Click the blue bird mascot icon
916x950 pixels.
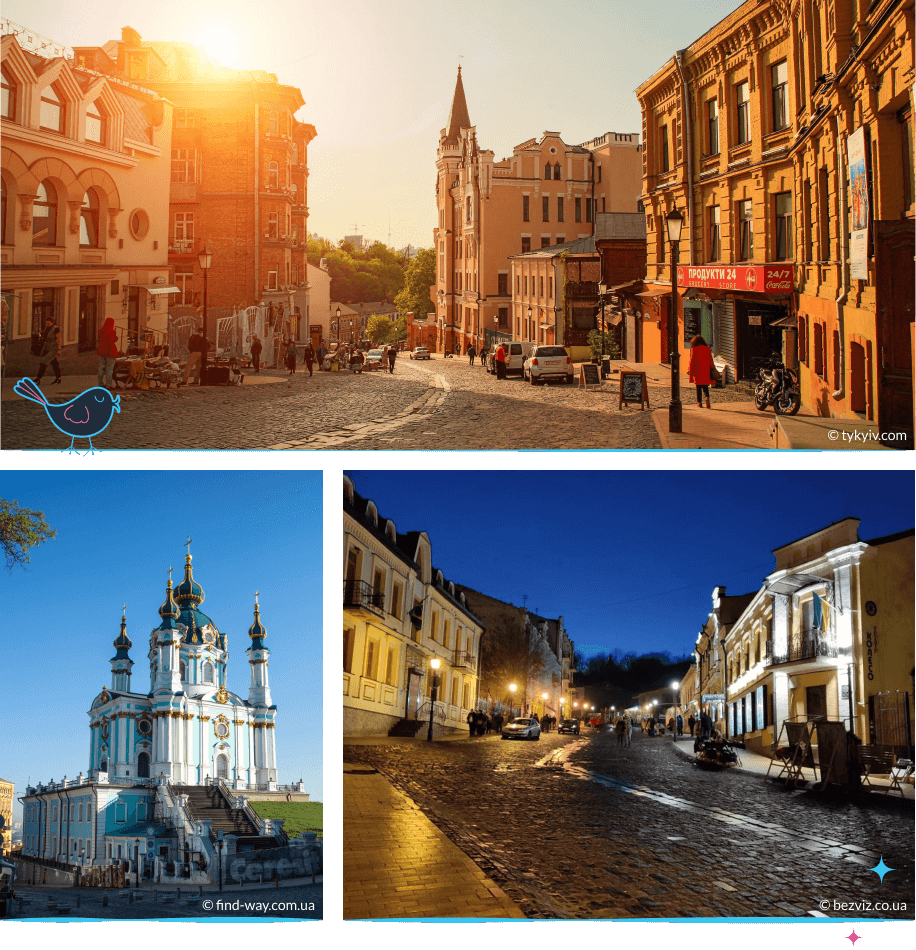click(x=70, y=410)
